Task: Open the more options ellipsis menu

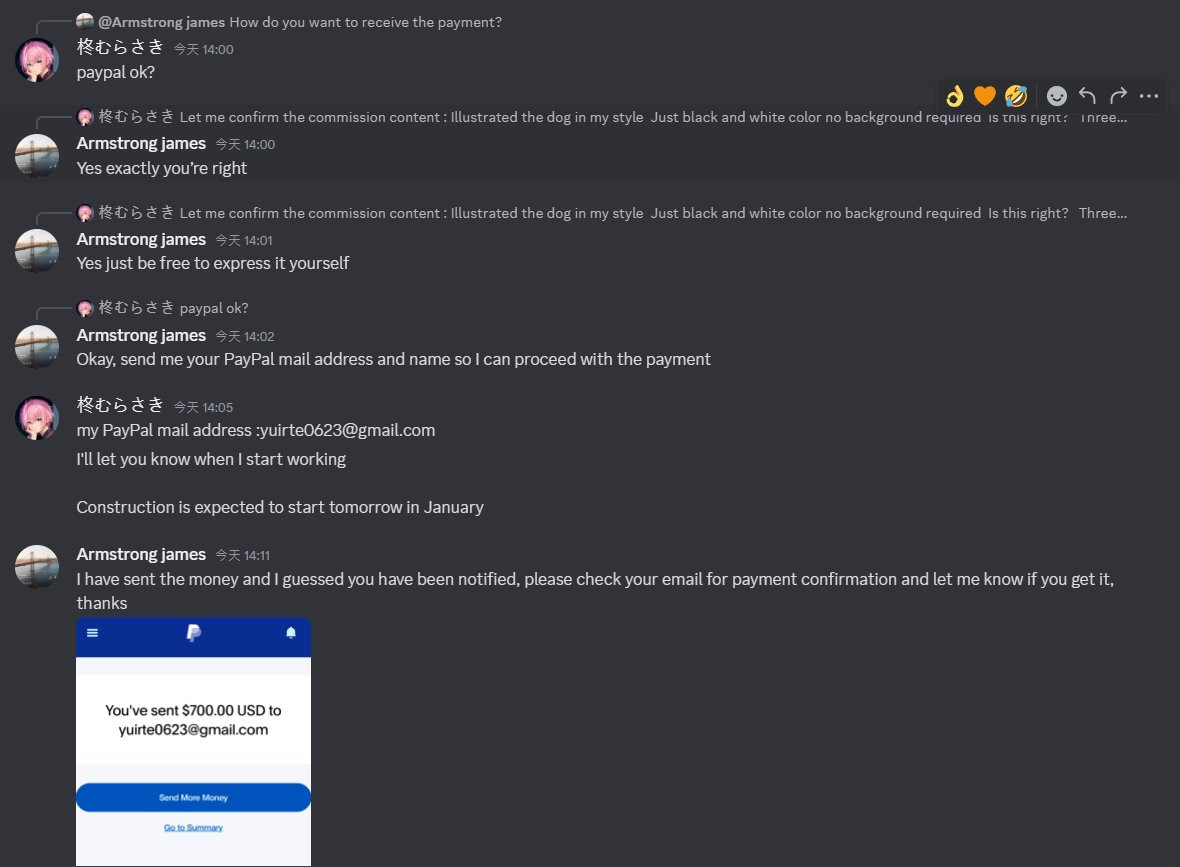Action: (x=1148, y=96)
